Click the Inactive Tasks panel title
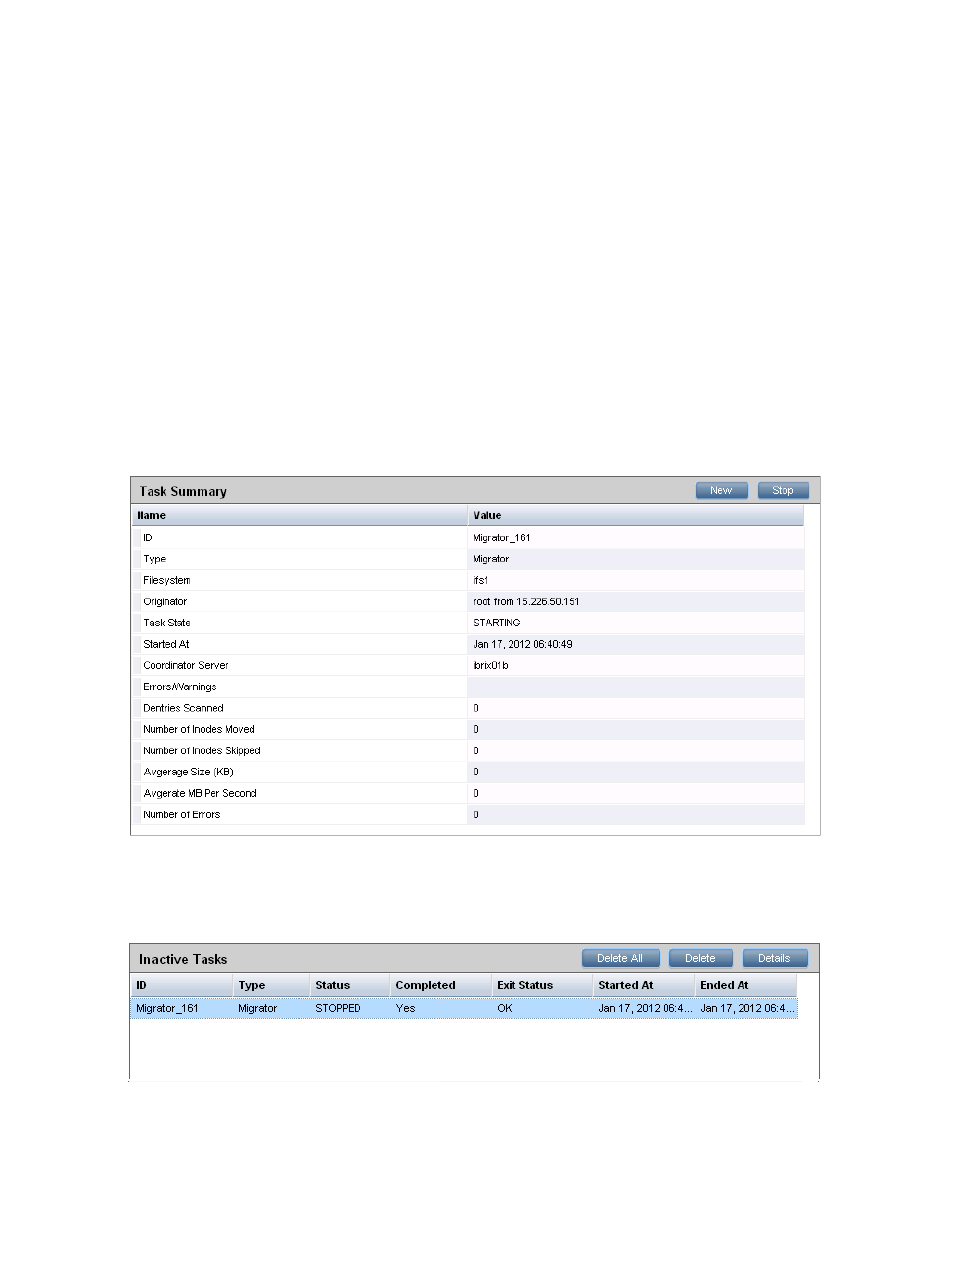This screenshot has width=954, height=1270. tap(183, 959)
